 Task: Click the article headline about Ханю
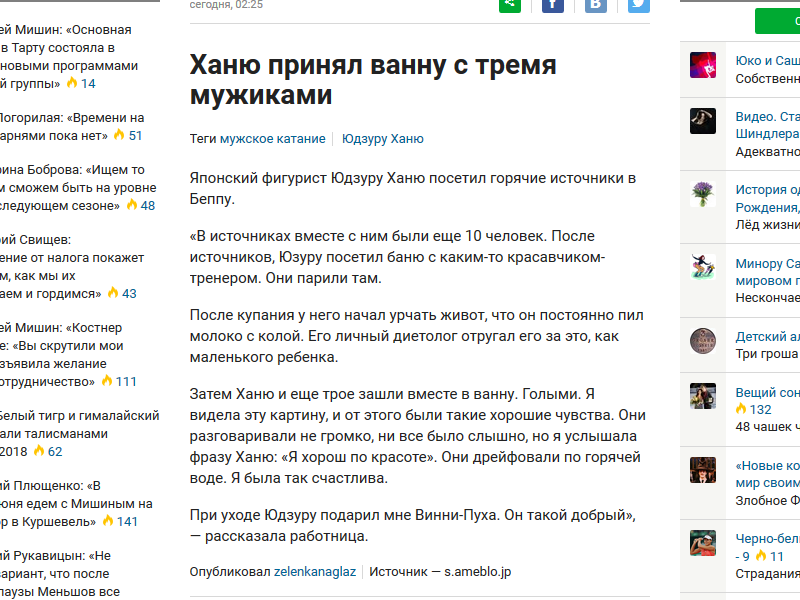(372, 80)
